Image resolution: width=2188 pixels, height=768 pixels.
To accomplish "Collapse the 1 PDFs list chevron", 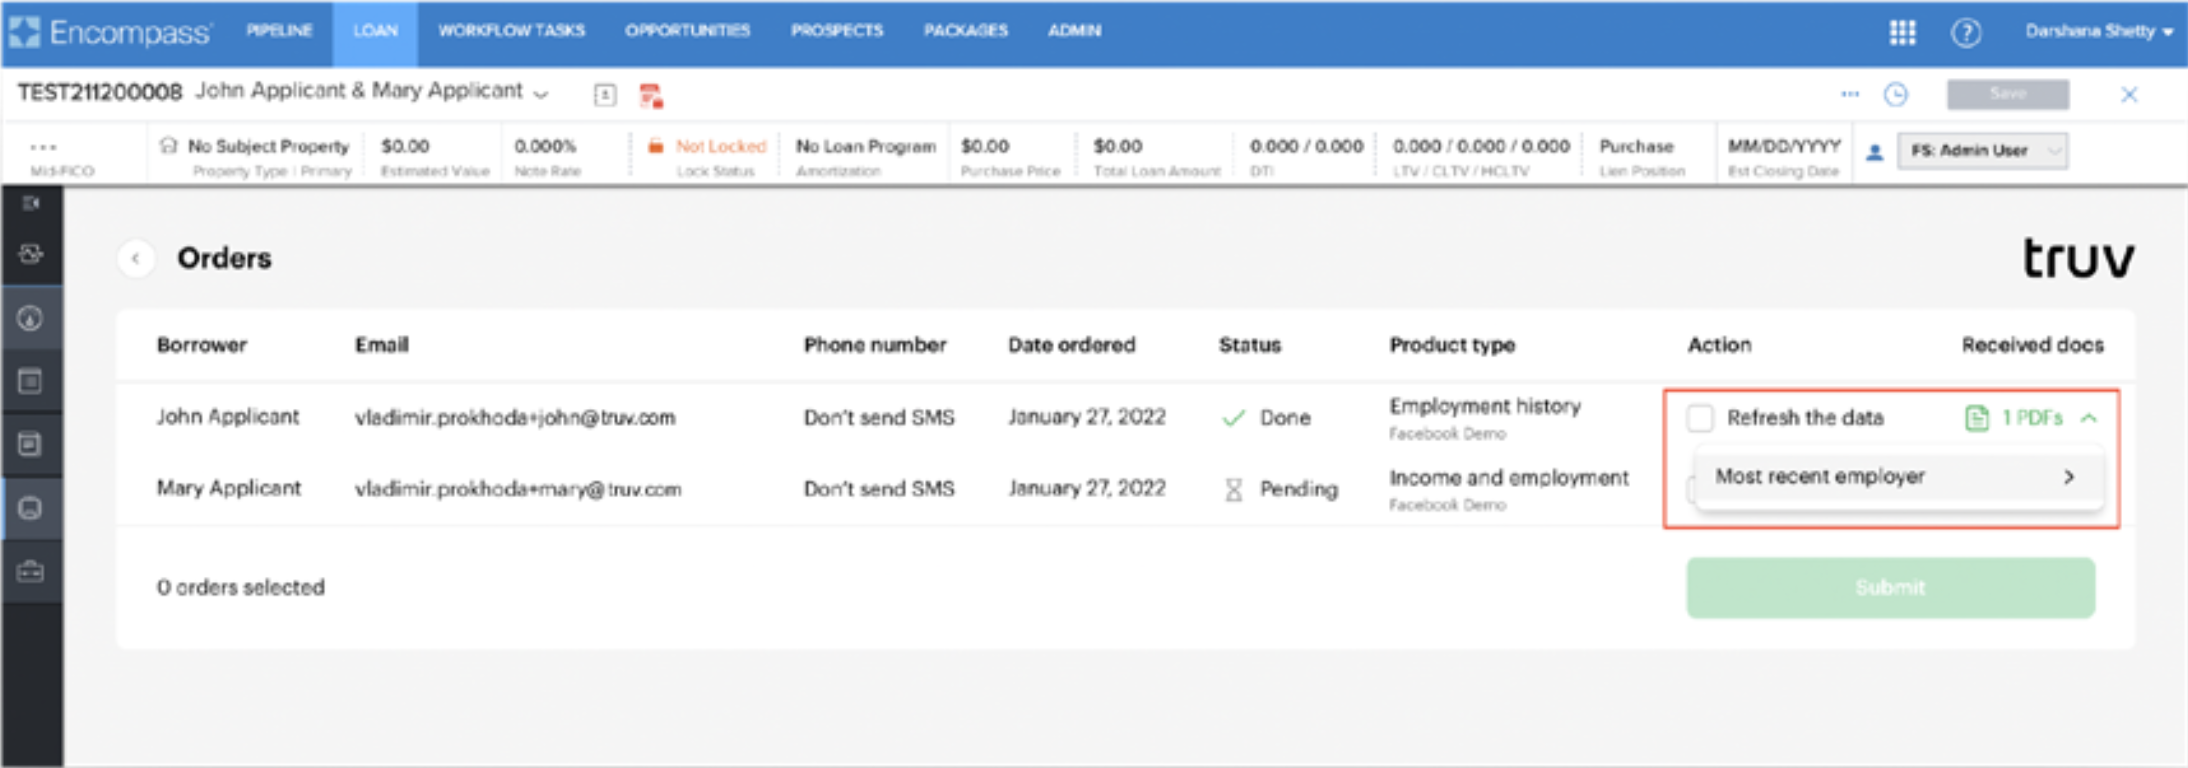I will [2089, 418].
